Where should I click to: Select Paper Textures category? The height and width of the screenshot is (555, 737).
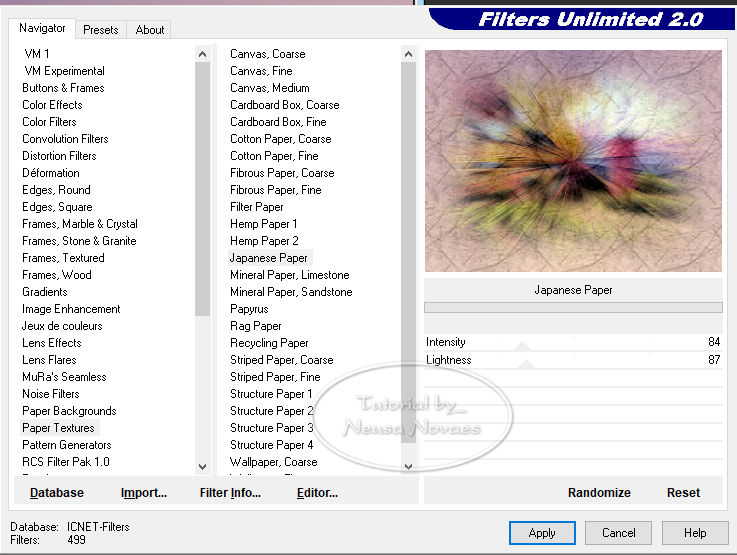tap(59, 428)
